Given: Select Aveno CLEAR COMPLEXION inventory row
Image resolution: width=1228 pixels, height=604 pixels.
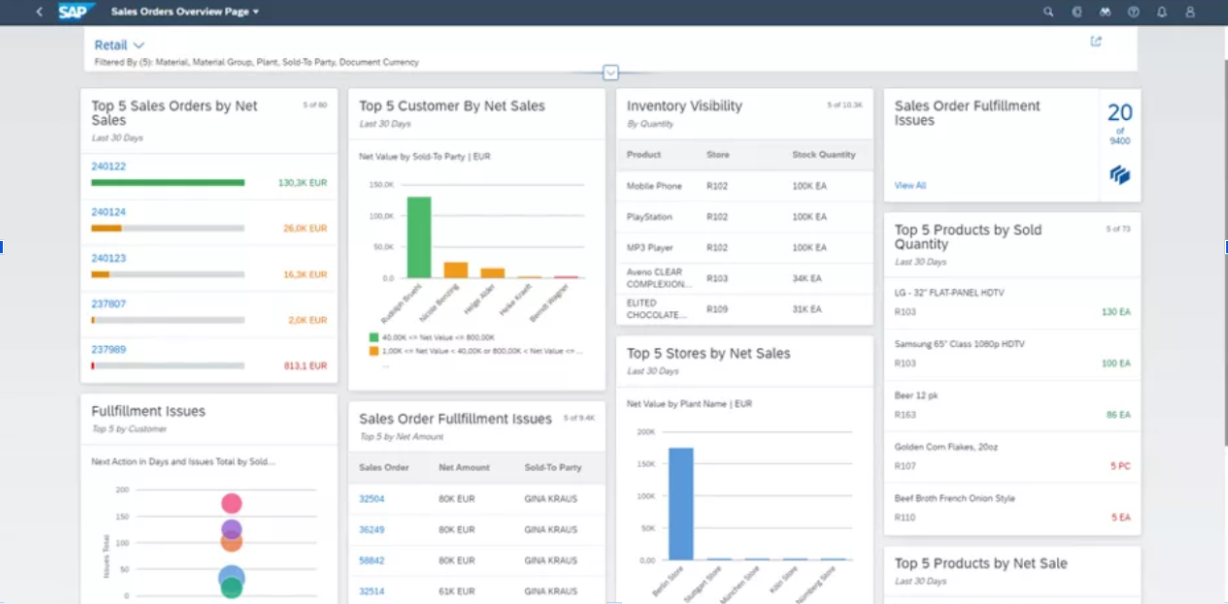Looking at the screenshot, I should pos(744,279).
